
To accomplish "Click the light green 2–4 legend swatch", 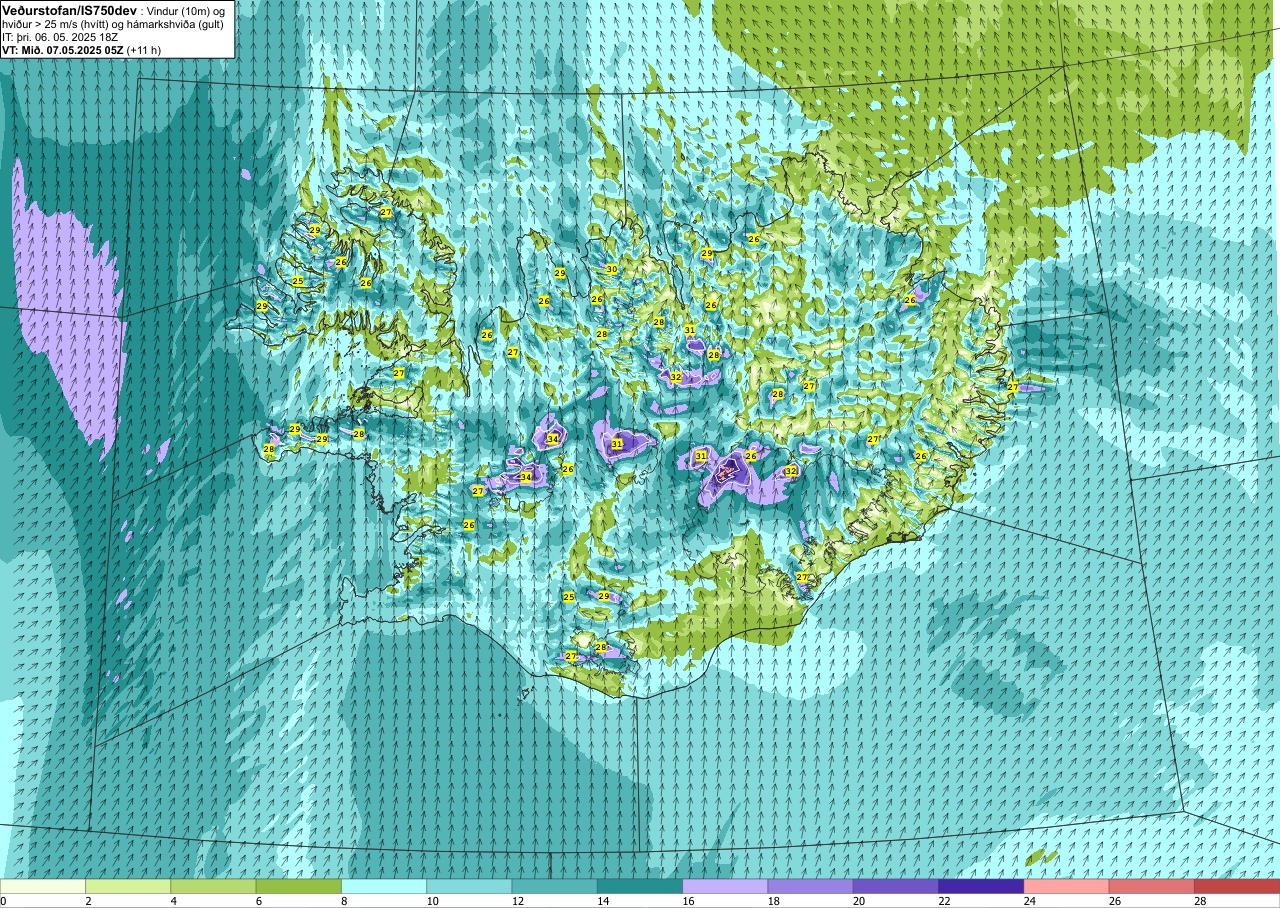I will (x=128, y=886).
